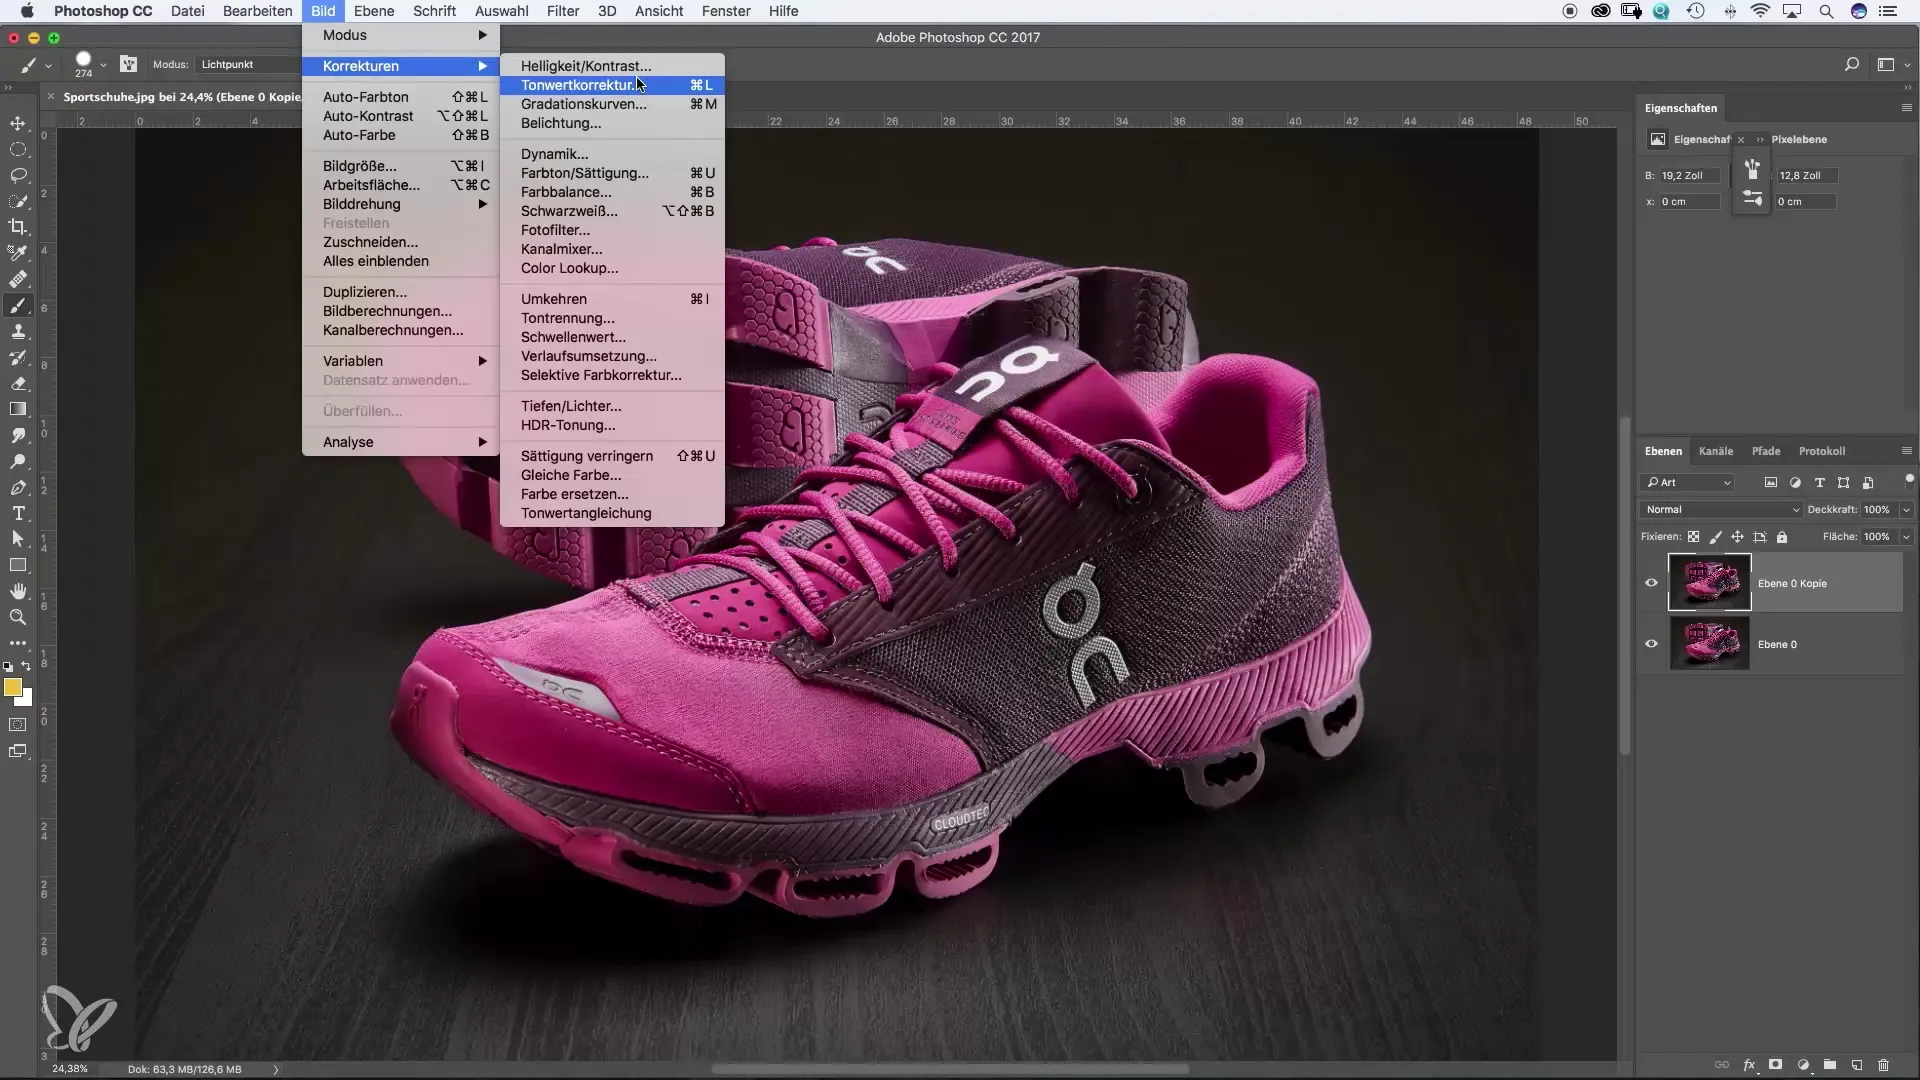Open the workspace switcher dropdown

(1892, 64)
